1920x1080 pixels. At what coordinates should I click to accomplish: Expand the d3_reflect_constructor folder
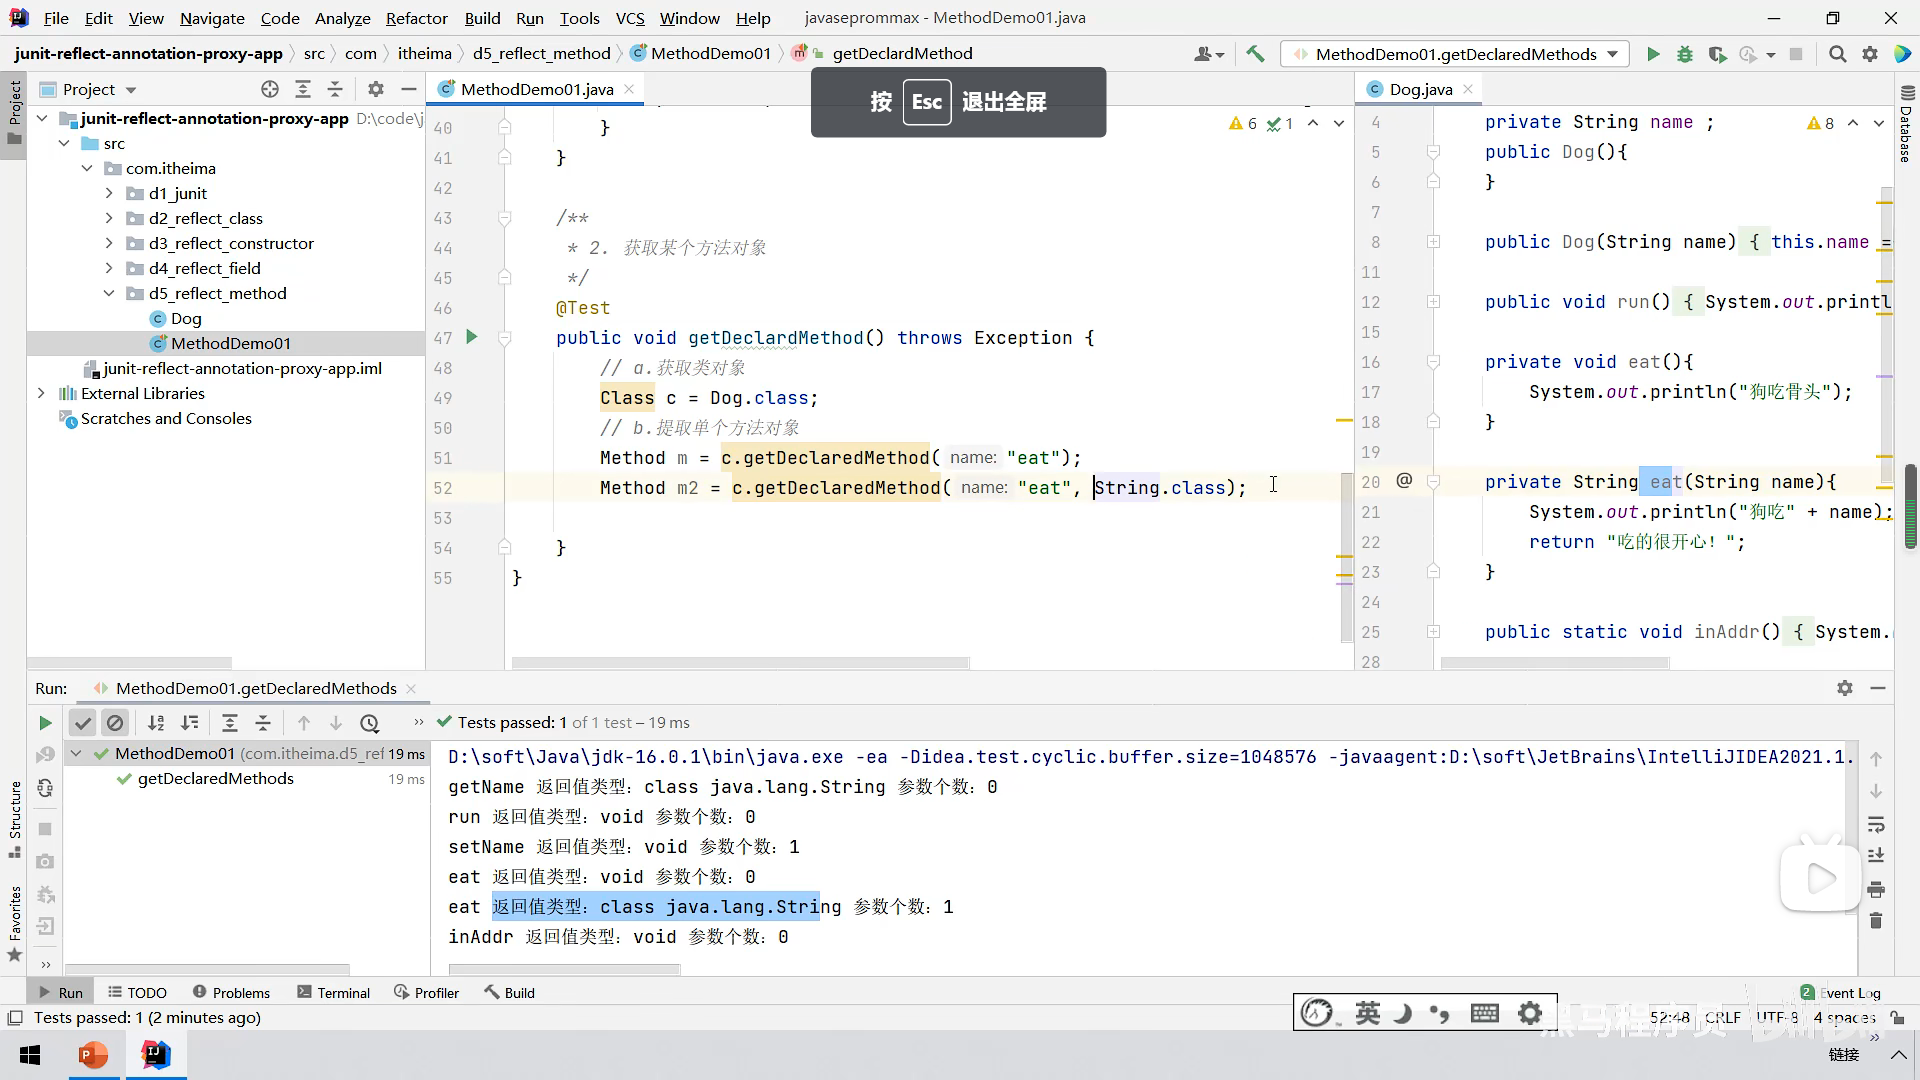click(x=109, y=243)
